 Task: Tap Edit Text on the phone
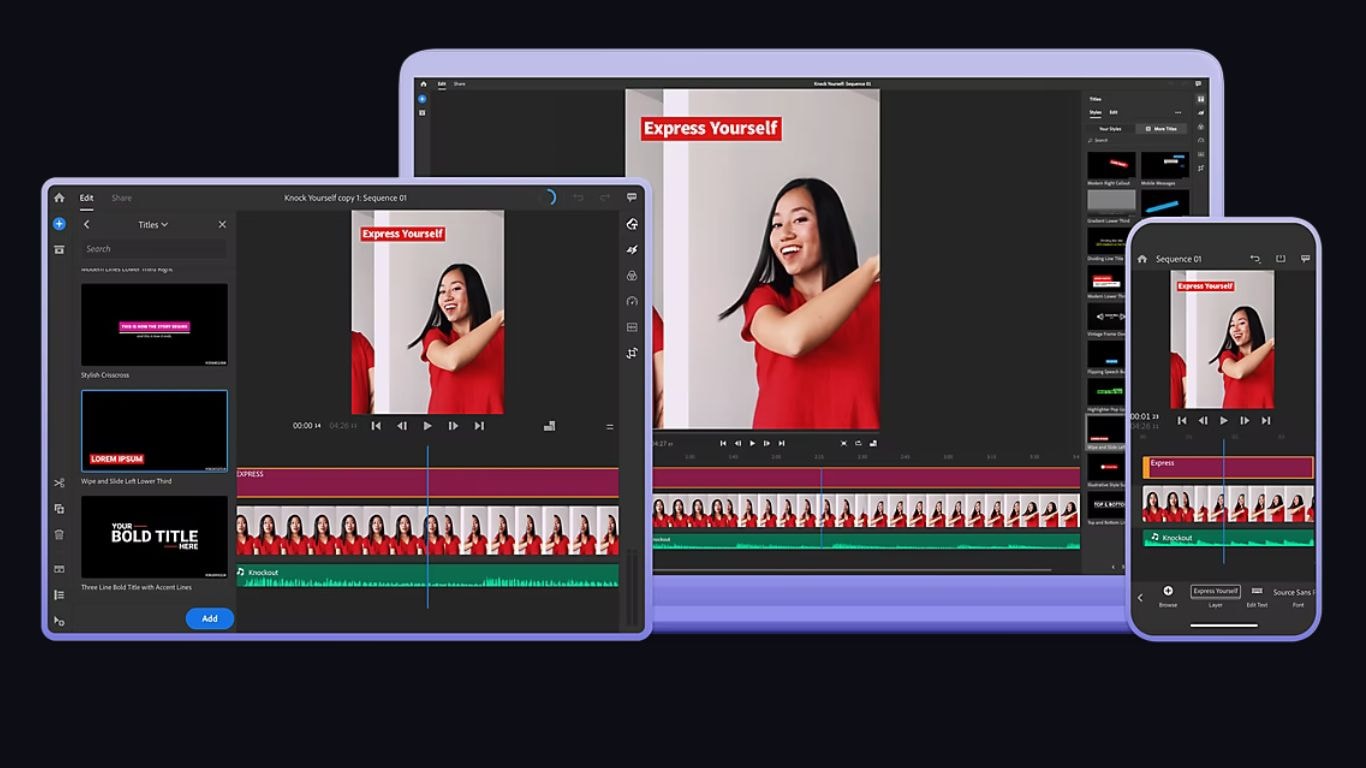coord(1257,595)
